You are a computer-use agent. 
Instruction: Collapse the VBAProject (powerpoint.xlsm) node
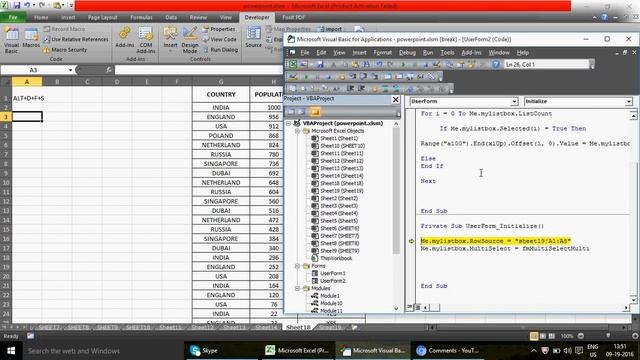click(x=289, y=123)
